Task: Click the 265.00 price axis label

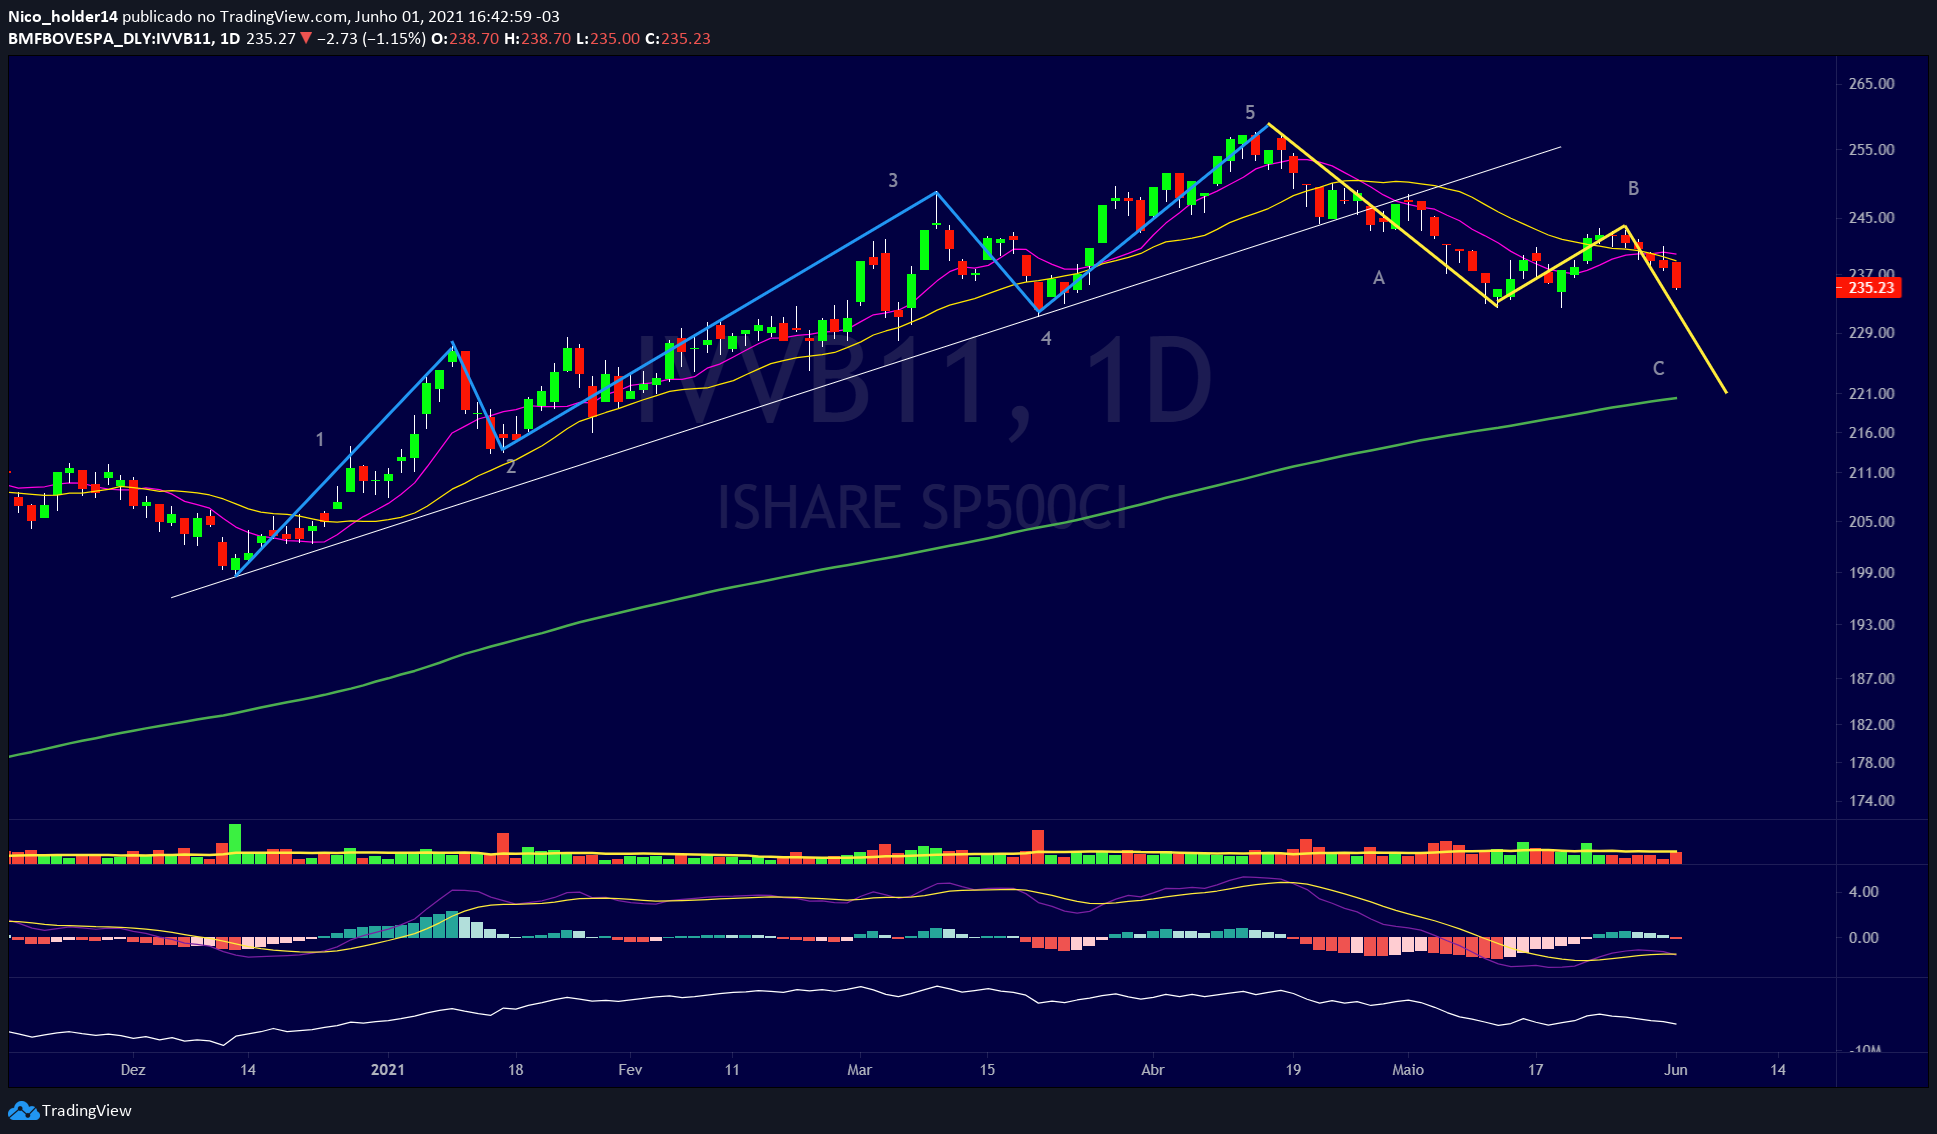Action: click(x=1871, y=83)
